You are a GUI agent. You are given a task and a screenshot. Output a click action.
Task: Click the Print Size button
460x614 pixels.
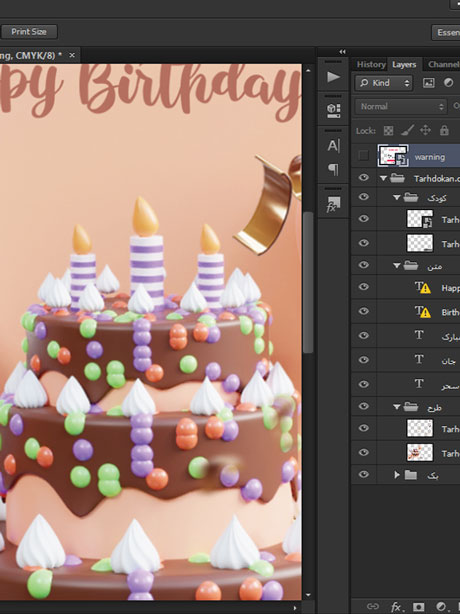(x=29, y=32)
